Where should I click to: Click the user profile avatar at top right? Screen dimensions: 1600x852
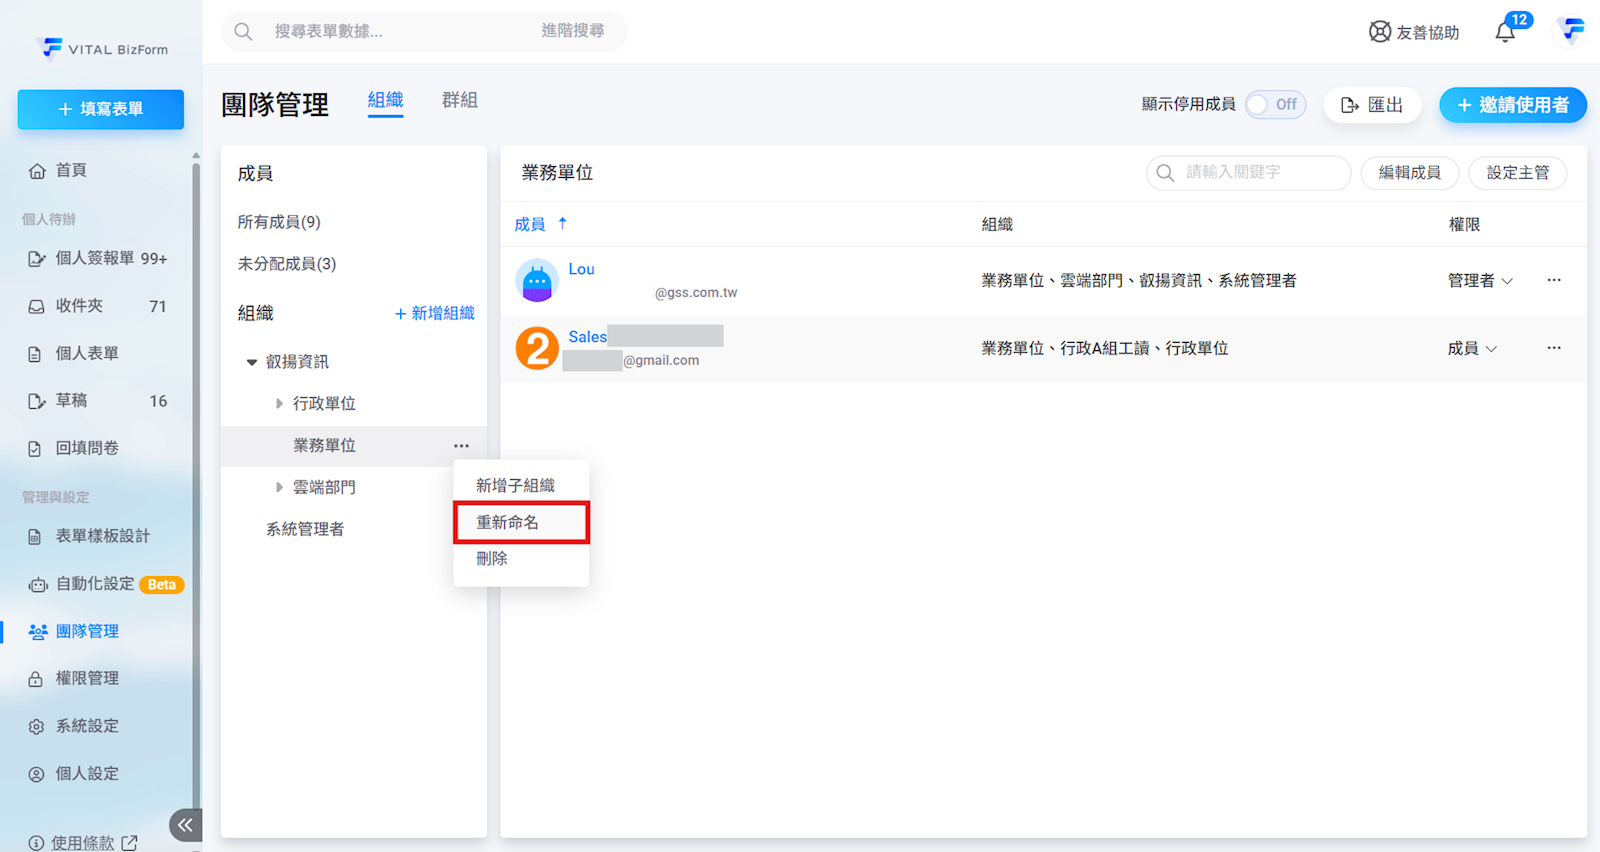(1571, 31)
